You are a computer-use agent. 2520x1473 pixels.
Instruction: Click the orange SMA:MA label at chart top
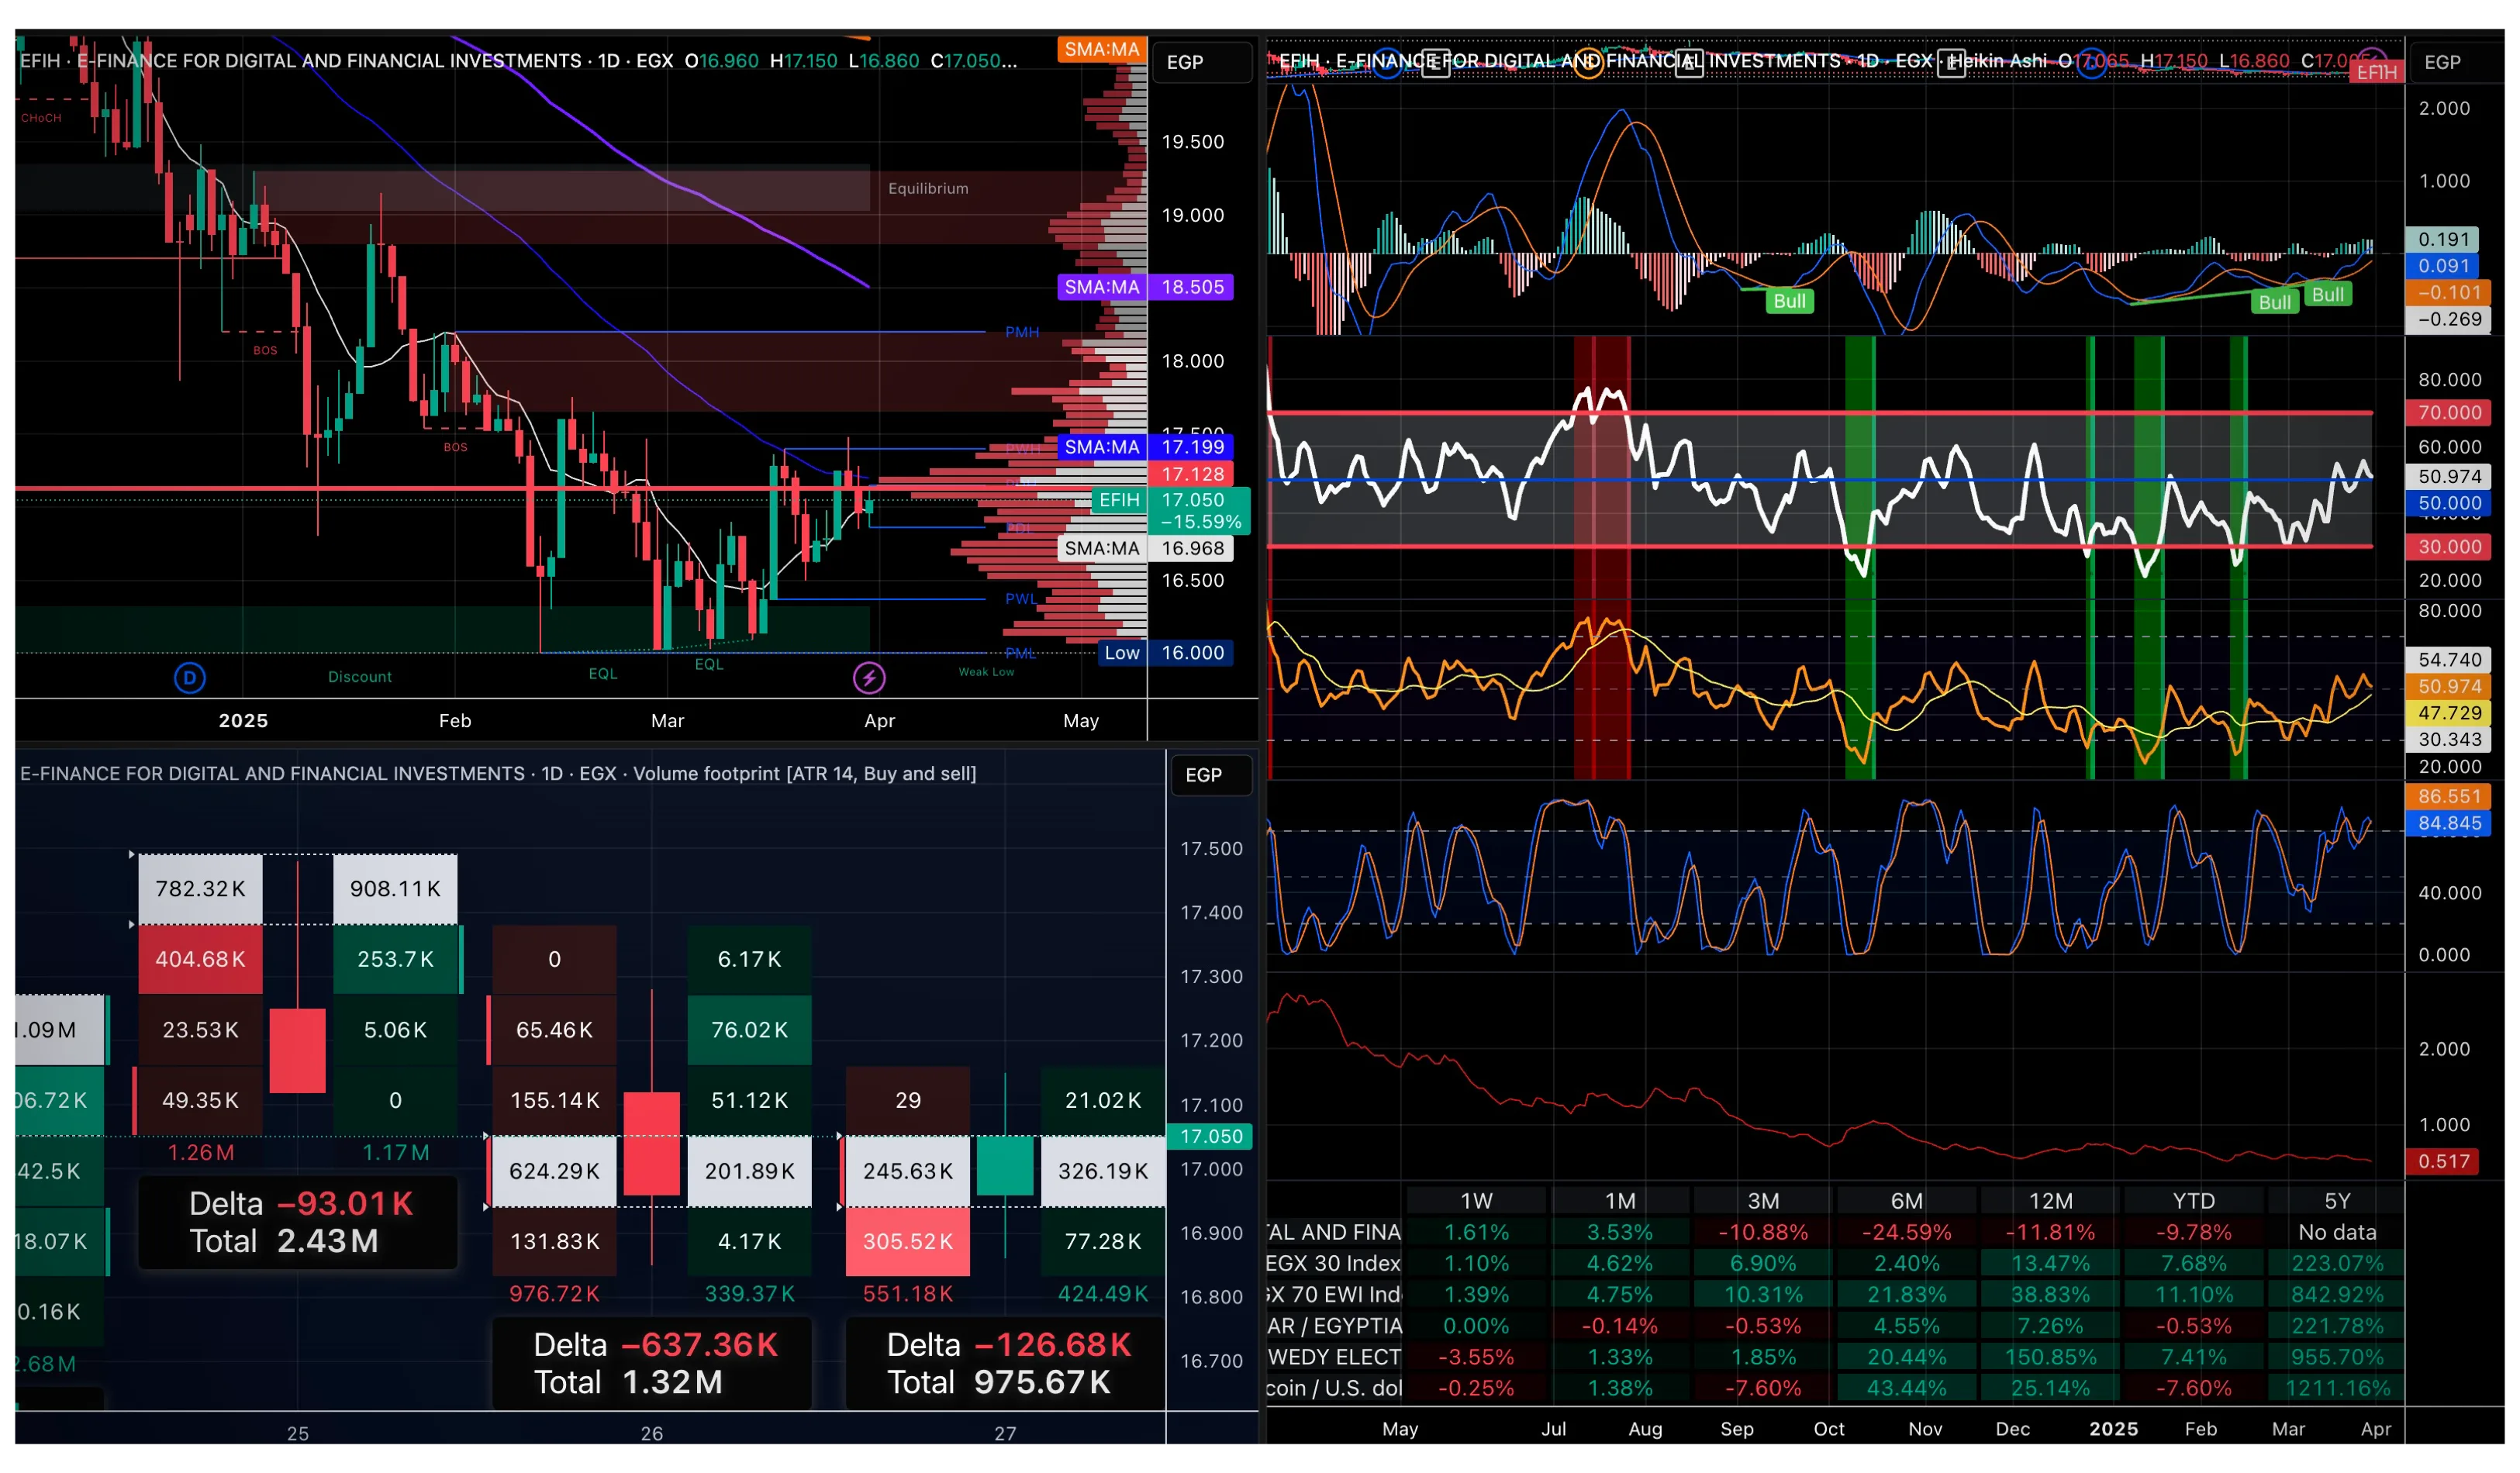(1101, 49)
